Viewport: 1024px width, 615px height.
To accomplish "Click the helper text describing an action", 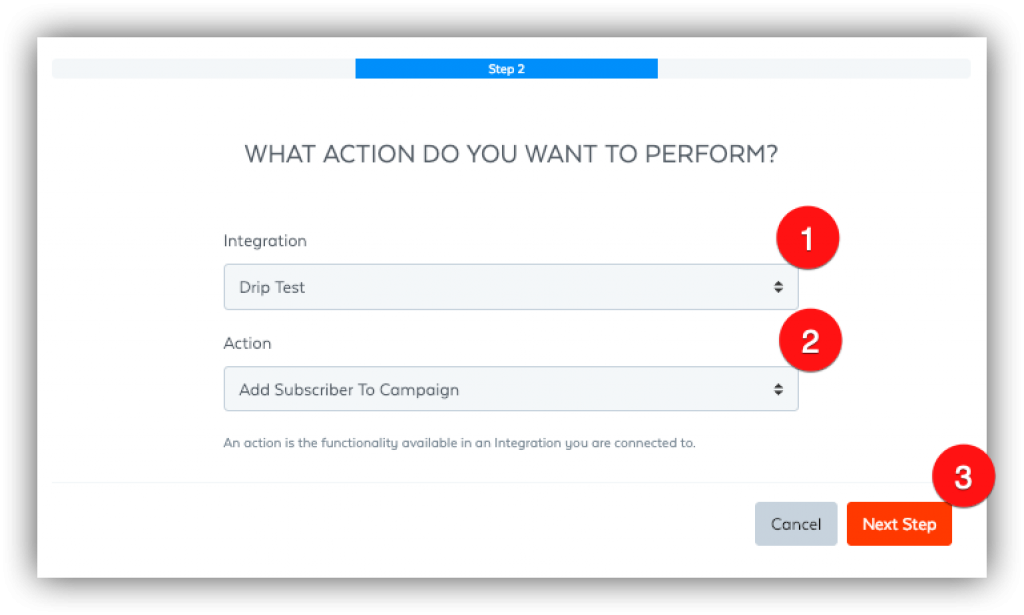I will 459,442.
